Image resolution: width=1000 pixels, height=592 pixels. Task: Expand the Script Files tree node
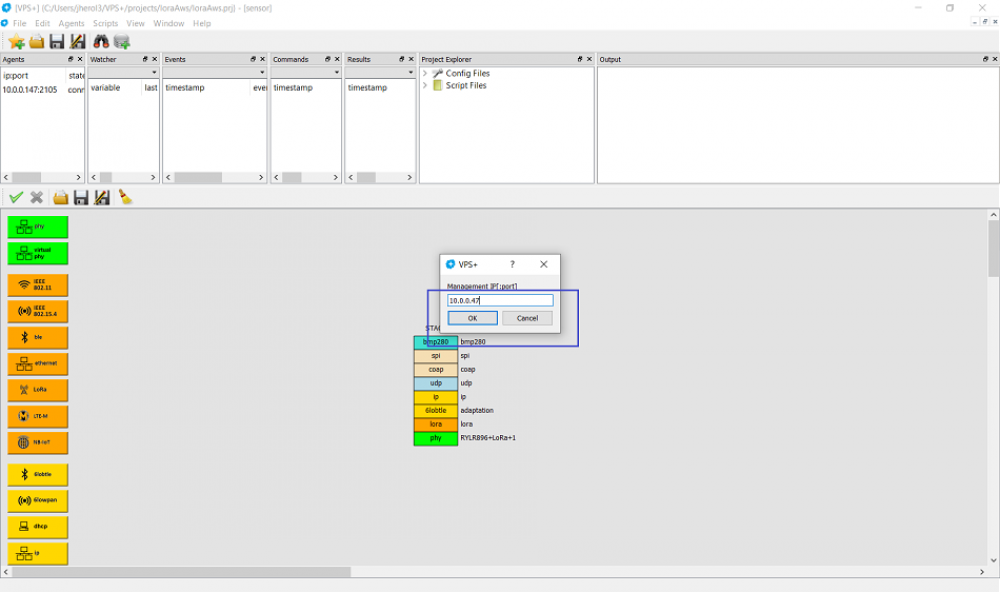coord(425,85)
